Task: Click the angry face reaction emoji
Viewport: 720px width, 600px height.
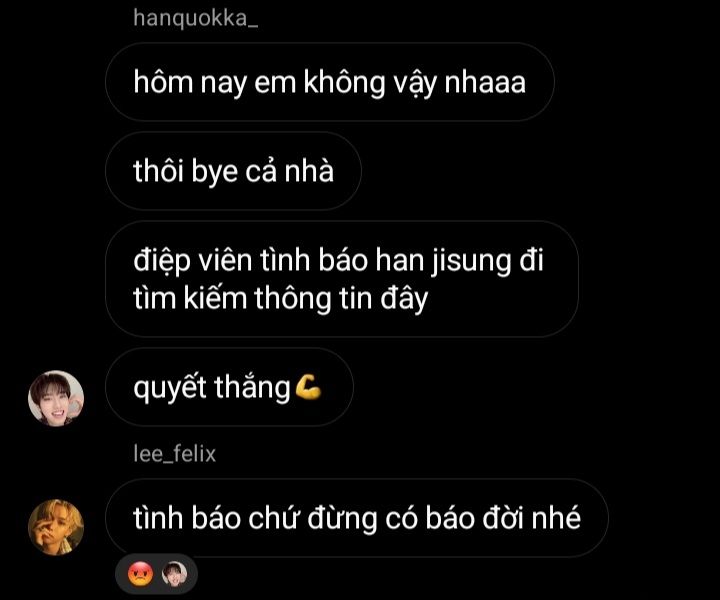Action: [140, 574]
